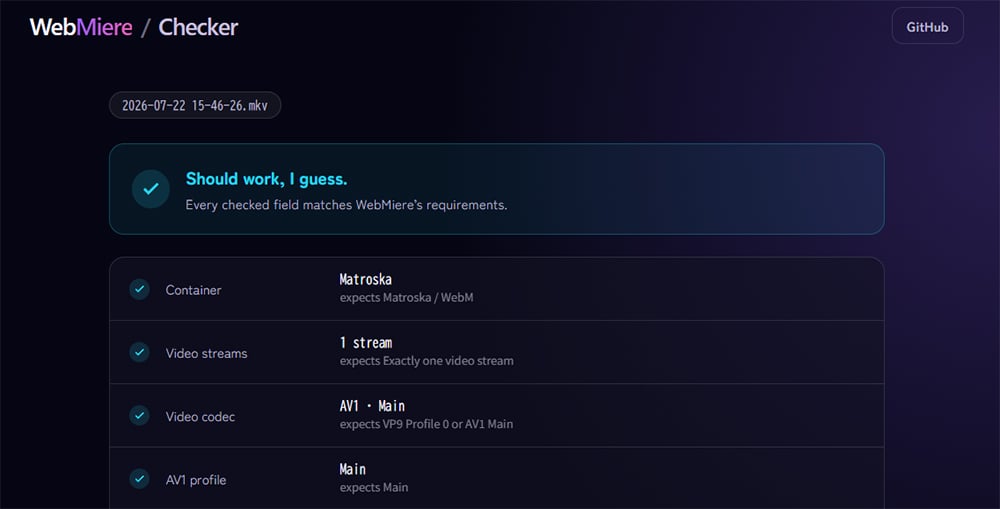Click the AV1 profile label
The image size is (1000, 509).
(196, 480)
